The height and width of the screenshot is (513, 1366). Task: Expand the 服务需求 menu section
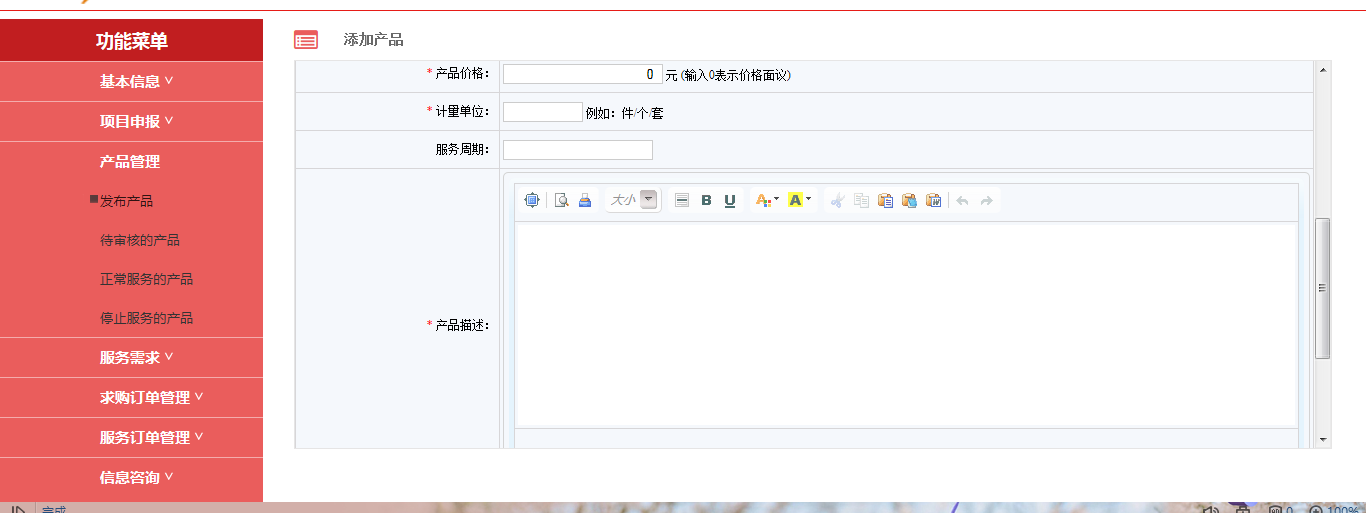click(136, 357)
